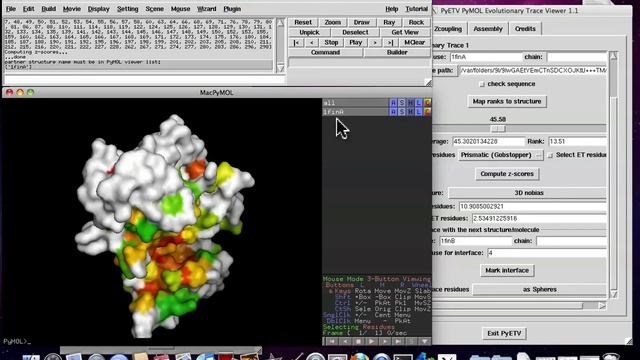Image resolution: width=640 pixels, height=360 pixels.
Task: Play movie using viewer bottom bar
Action: (371, 341)
